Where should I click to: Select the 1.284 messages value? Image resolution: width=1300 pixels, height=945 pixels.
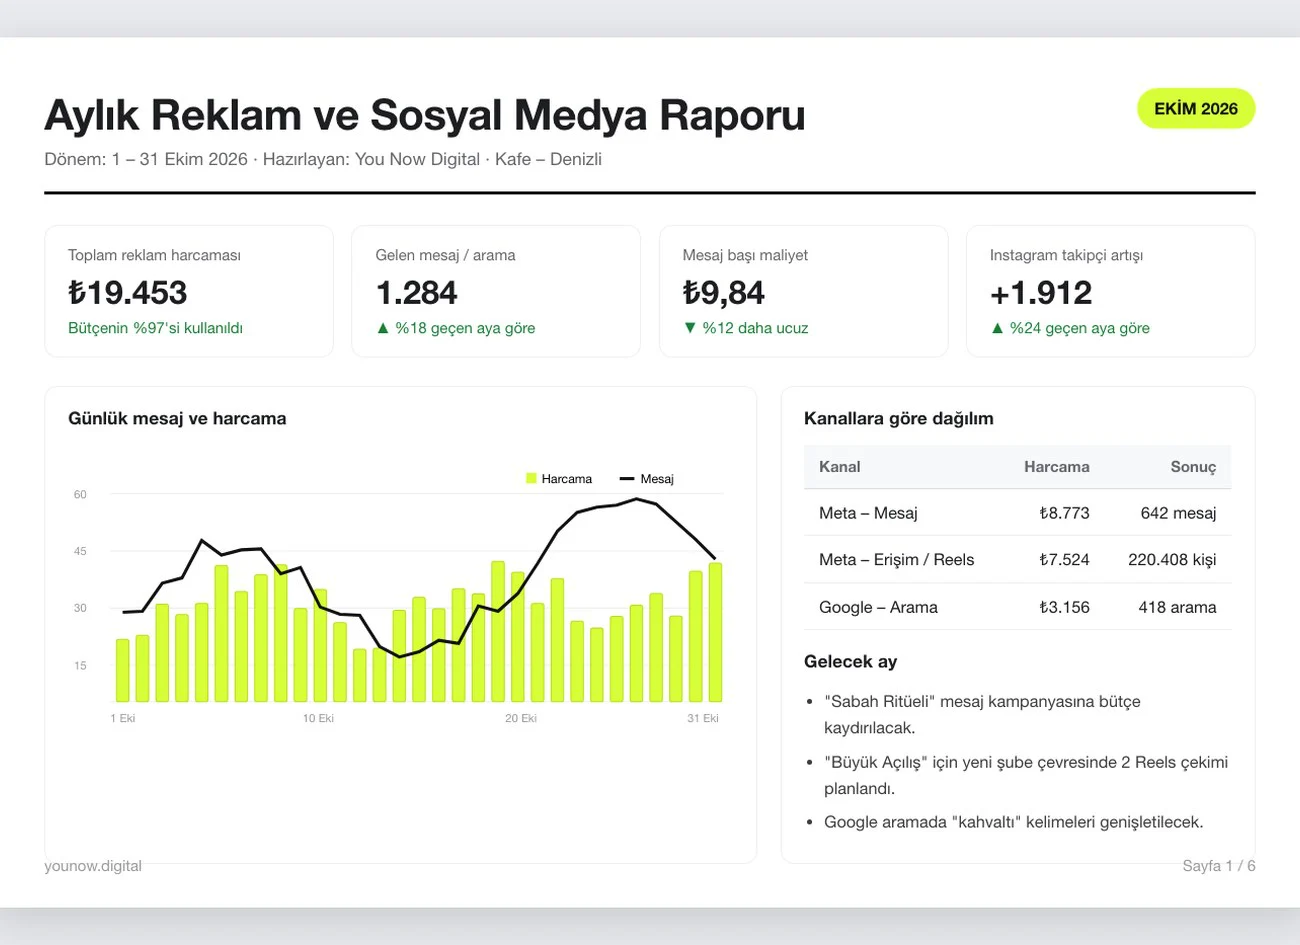[417, 293]
